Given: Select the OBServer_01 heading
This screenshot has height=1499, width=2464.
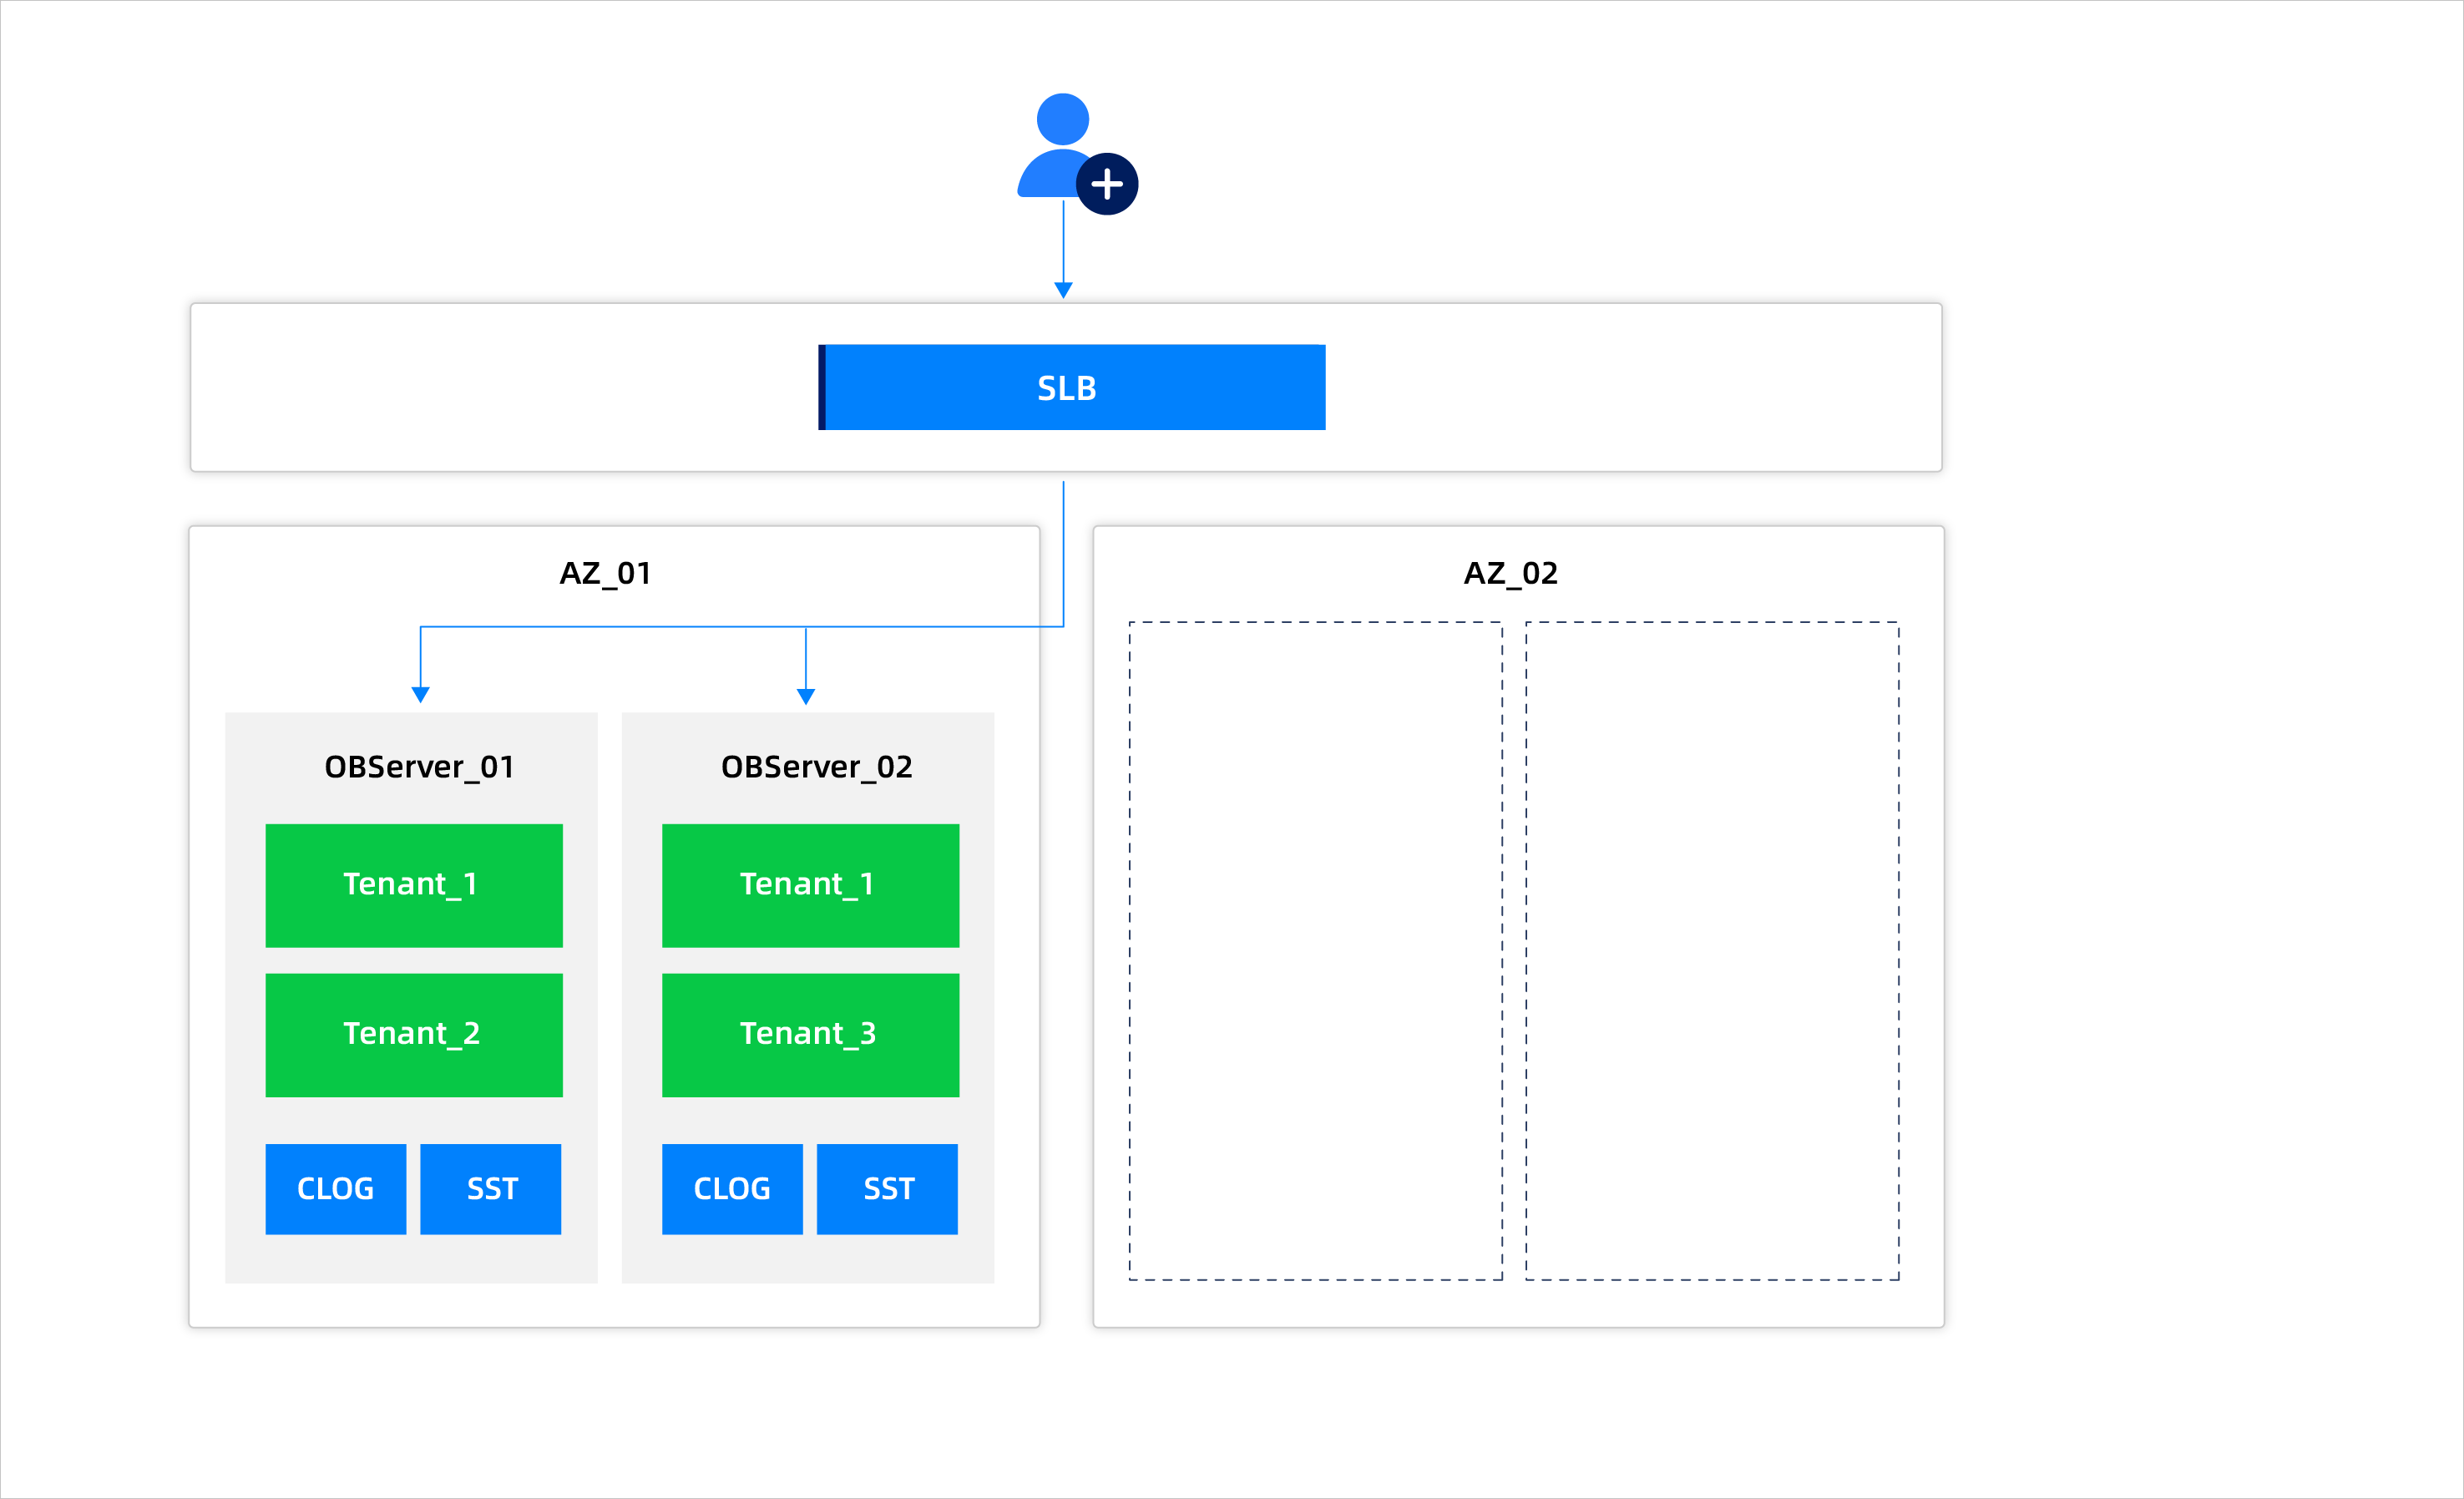Looking at the screenshot, I should click(x=419, y=767).
